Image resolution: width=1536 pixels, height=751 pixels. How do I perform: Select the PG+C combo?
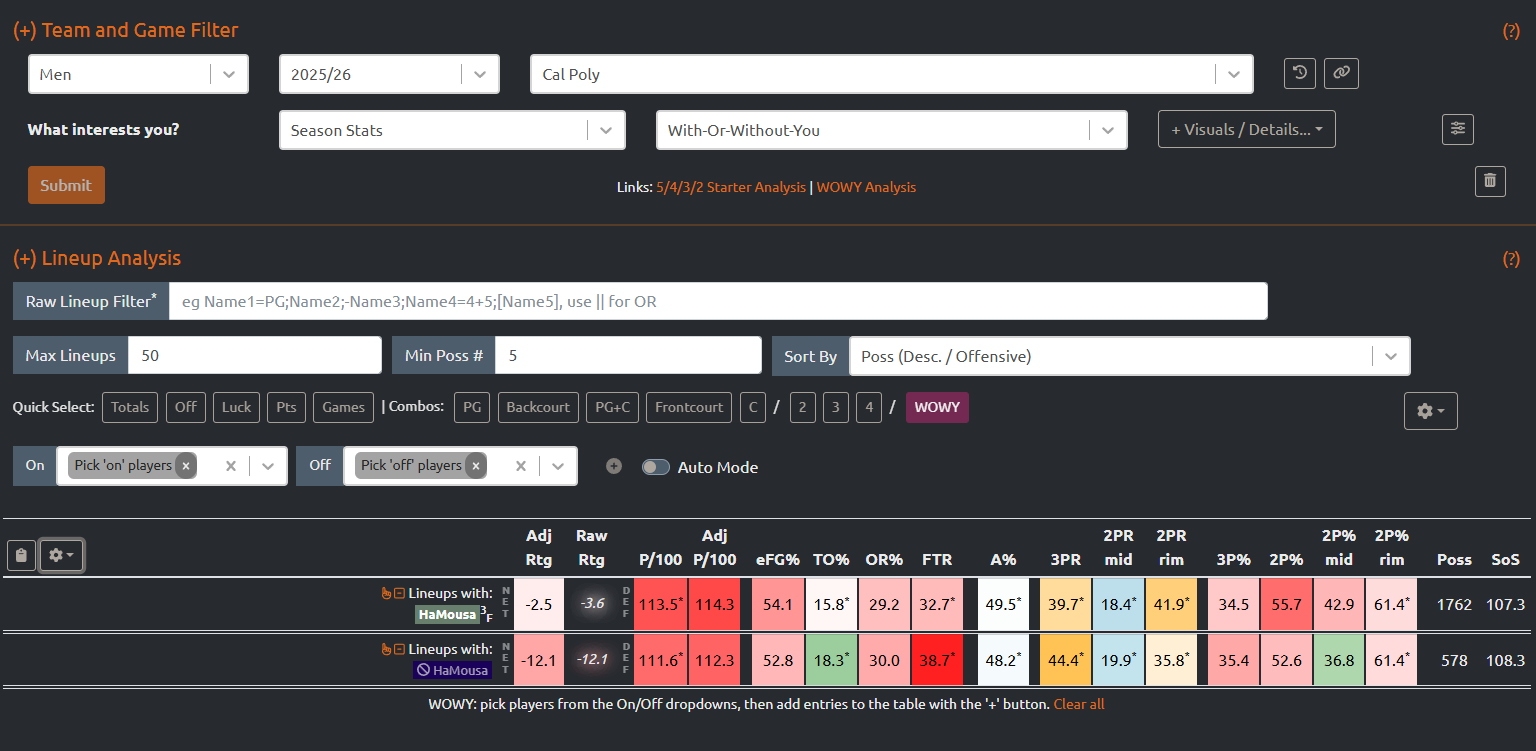[x=612, y=407]
